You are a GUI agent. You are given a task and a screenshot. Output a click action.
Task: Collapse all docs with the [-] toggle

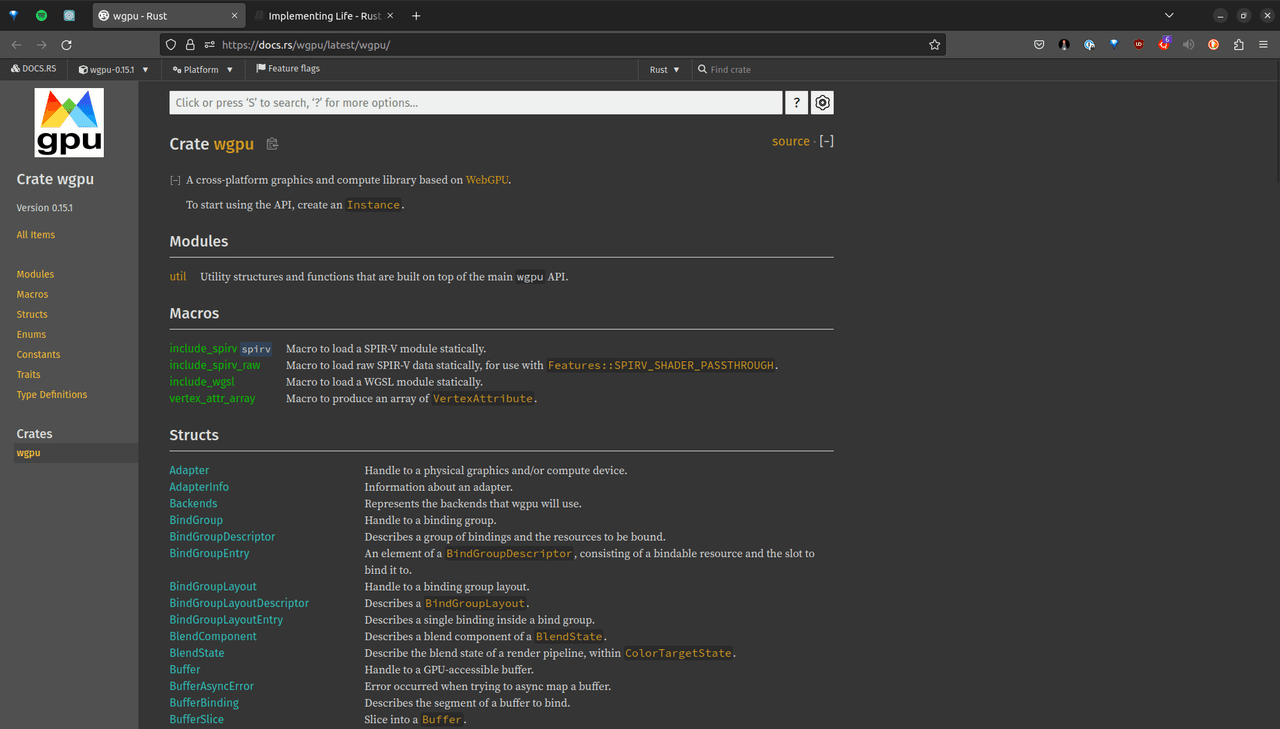(826, 141)
